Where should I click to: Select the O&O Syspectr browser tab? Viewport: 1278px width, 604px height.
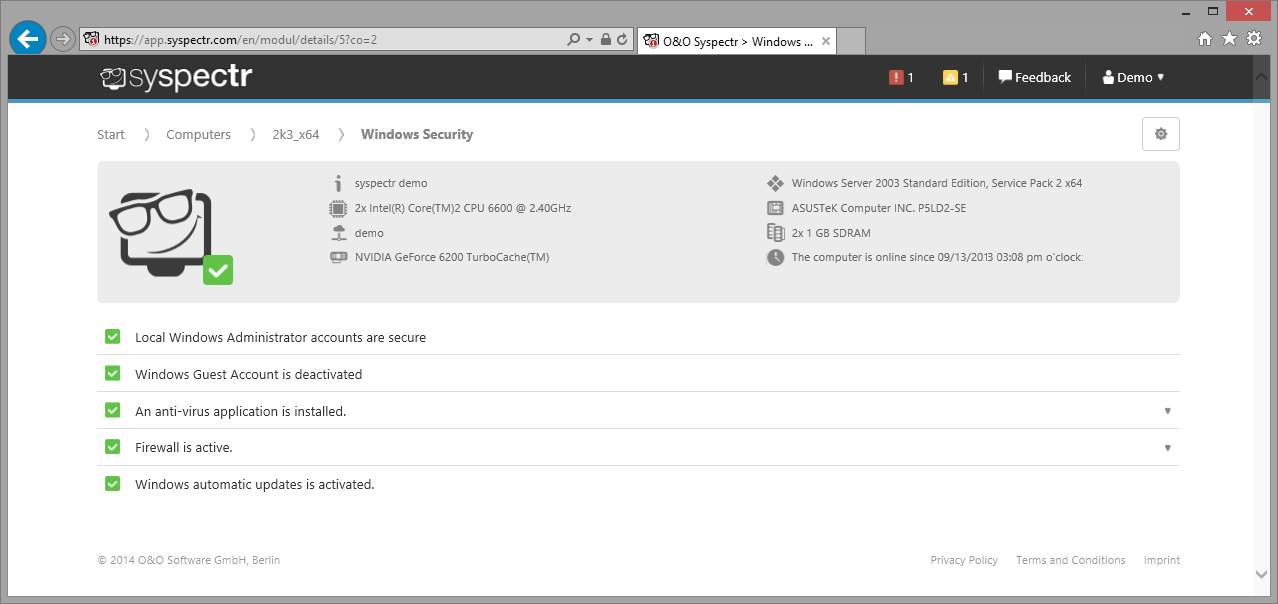tap(737, 41)
